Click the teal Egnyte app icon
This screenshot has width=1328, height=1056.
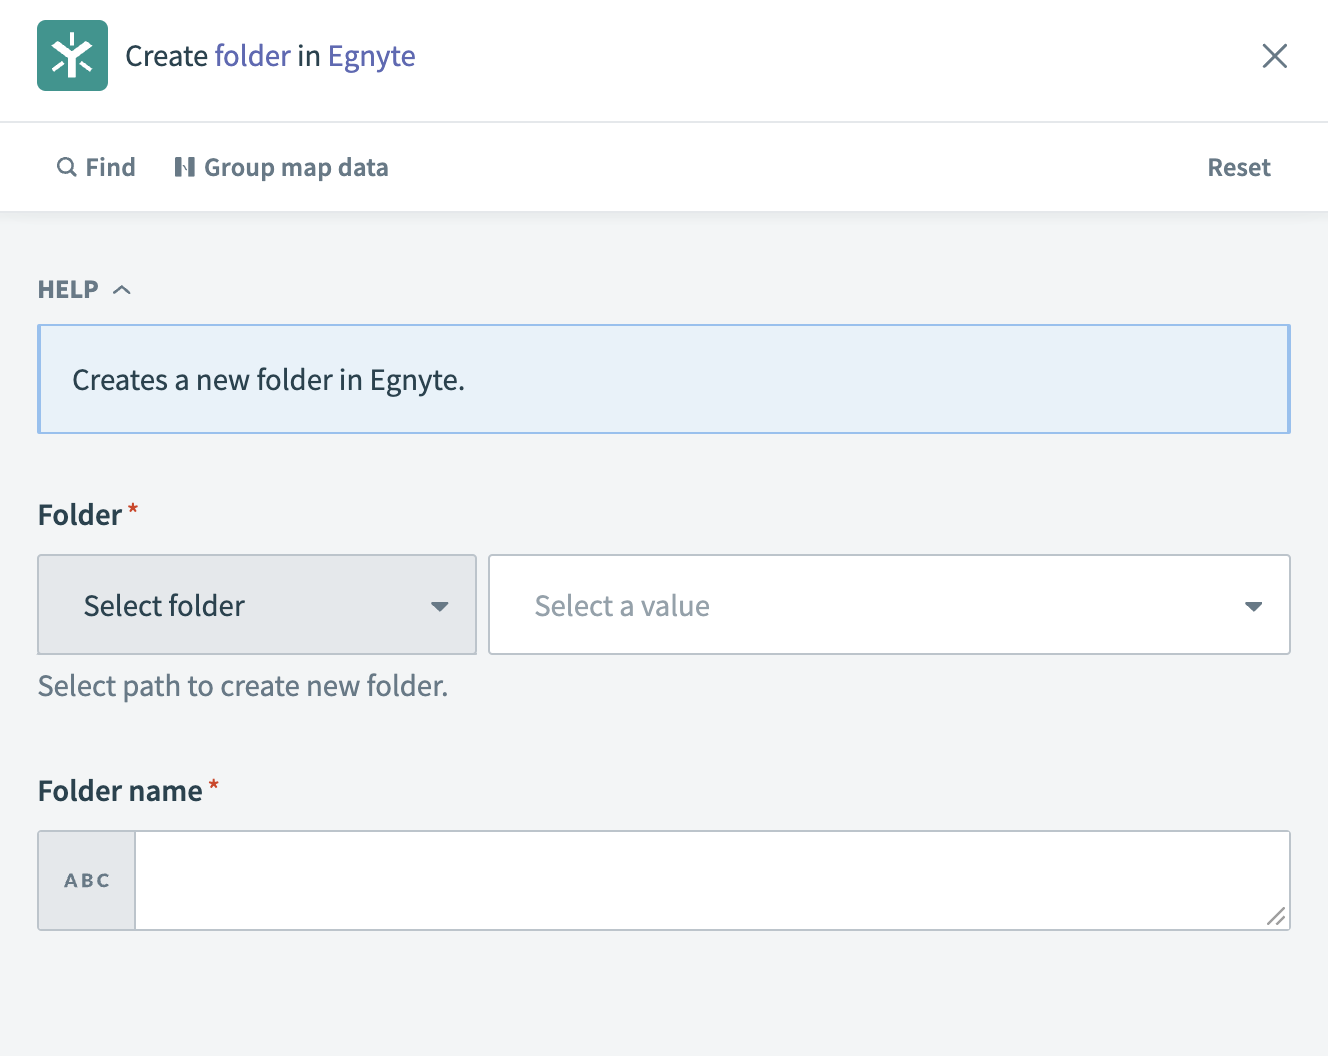click(72, 56)
